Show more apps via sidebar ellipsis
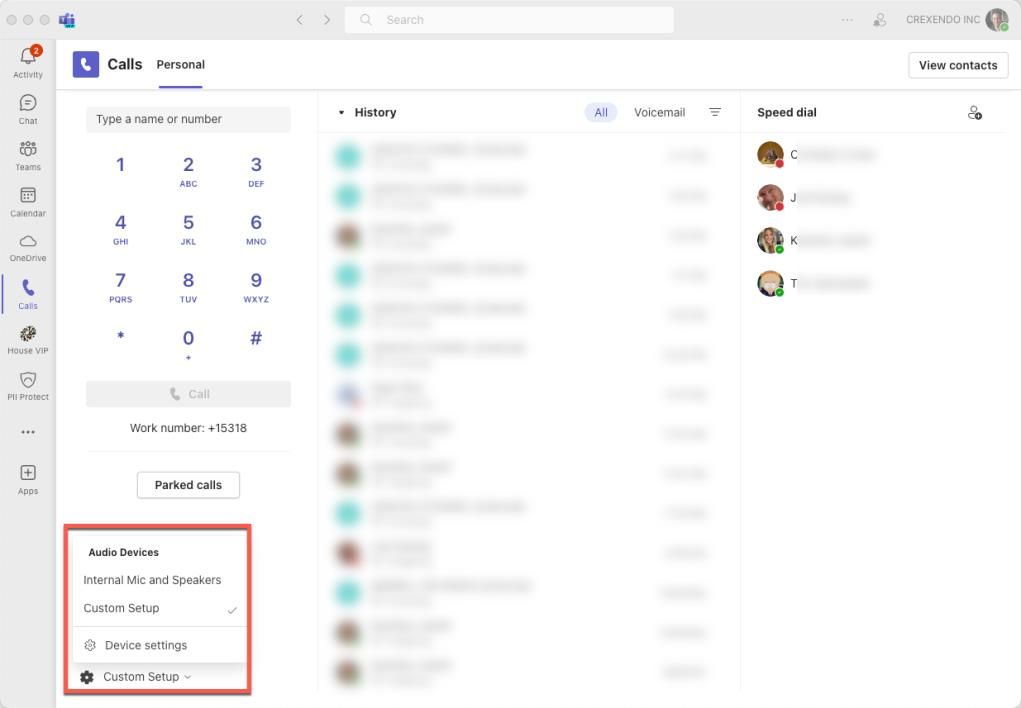This screenshot has width=1021, height=708. coord(28,432)
